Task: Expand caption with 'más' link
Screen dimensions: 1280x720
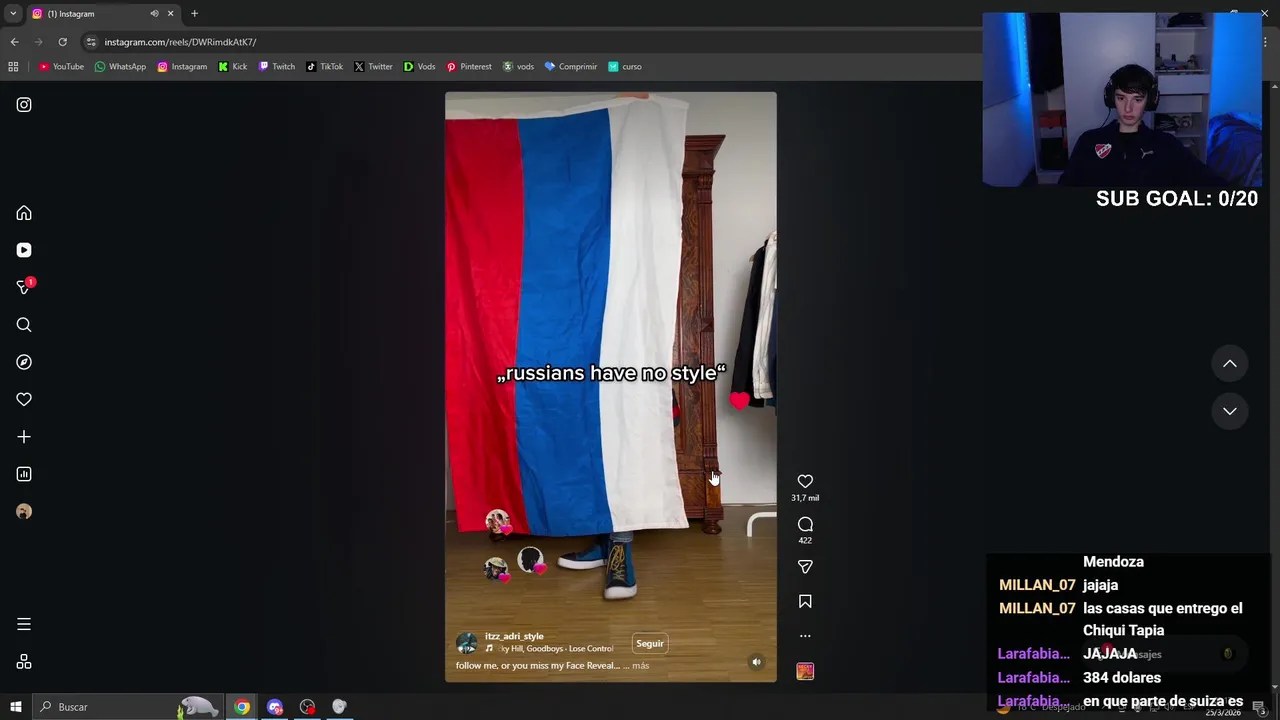Action: tap(640, 666)
